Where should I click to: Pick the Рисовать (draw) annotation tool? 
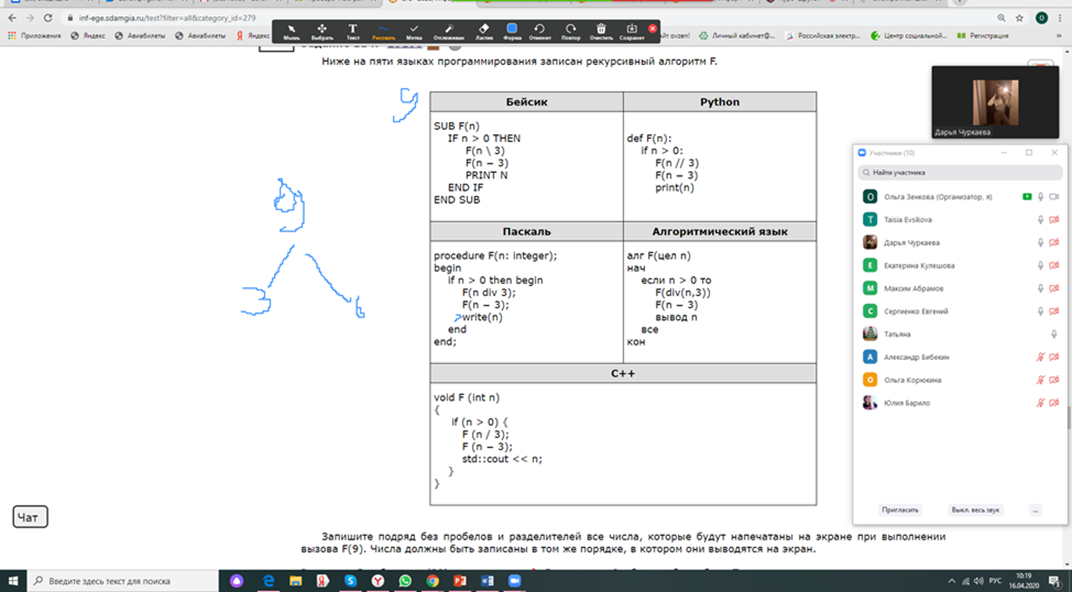384,31
